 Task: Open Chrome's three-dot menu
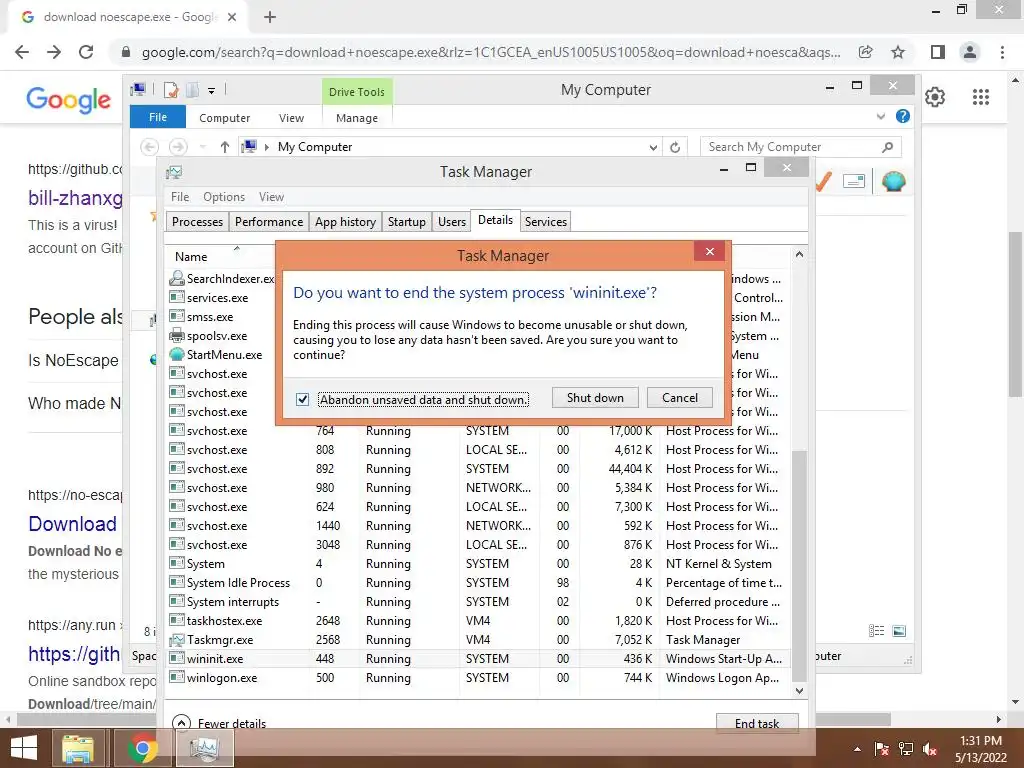point(1002,52)
